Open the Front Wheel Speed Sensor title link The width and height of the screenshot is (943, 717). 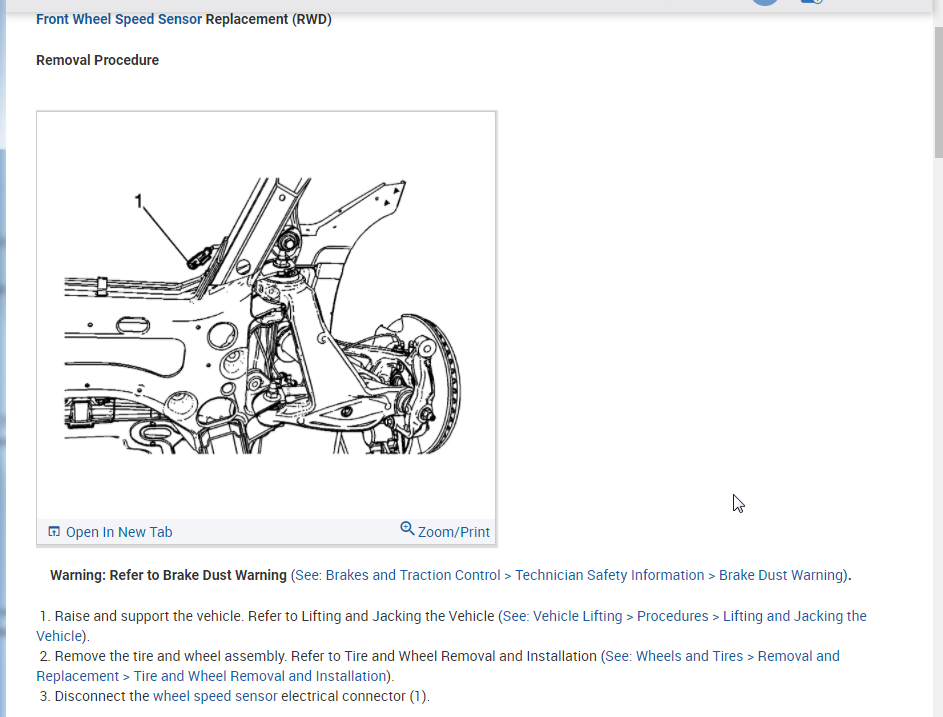tap(119, 19)
